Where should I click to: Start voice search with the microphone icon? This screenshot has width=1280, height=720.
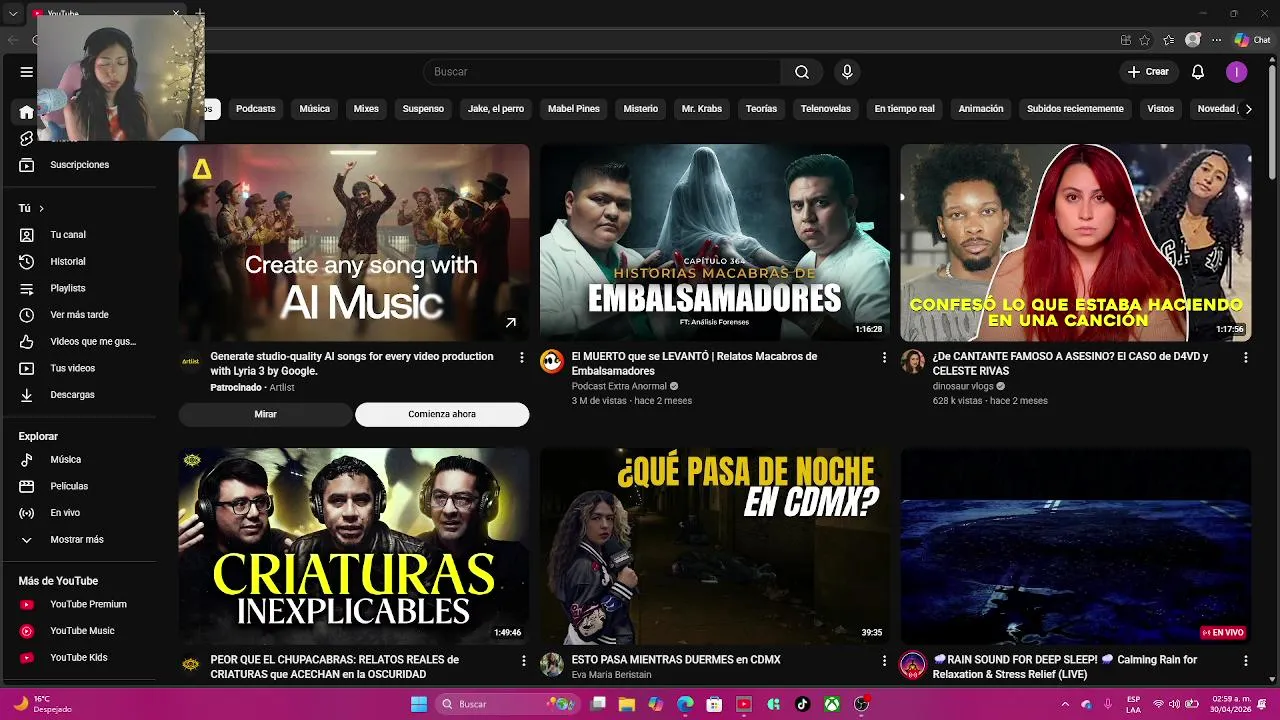(847, 72)
